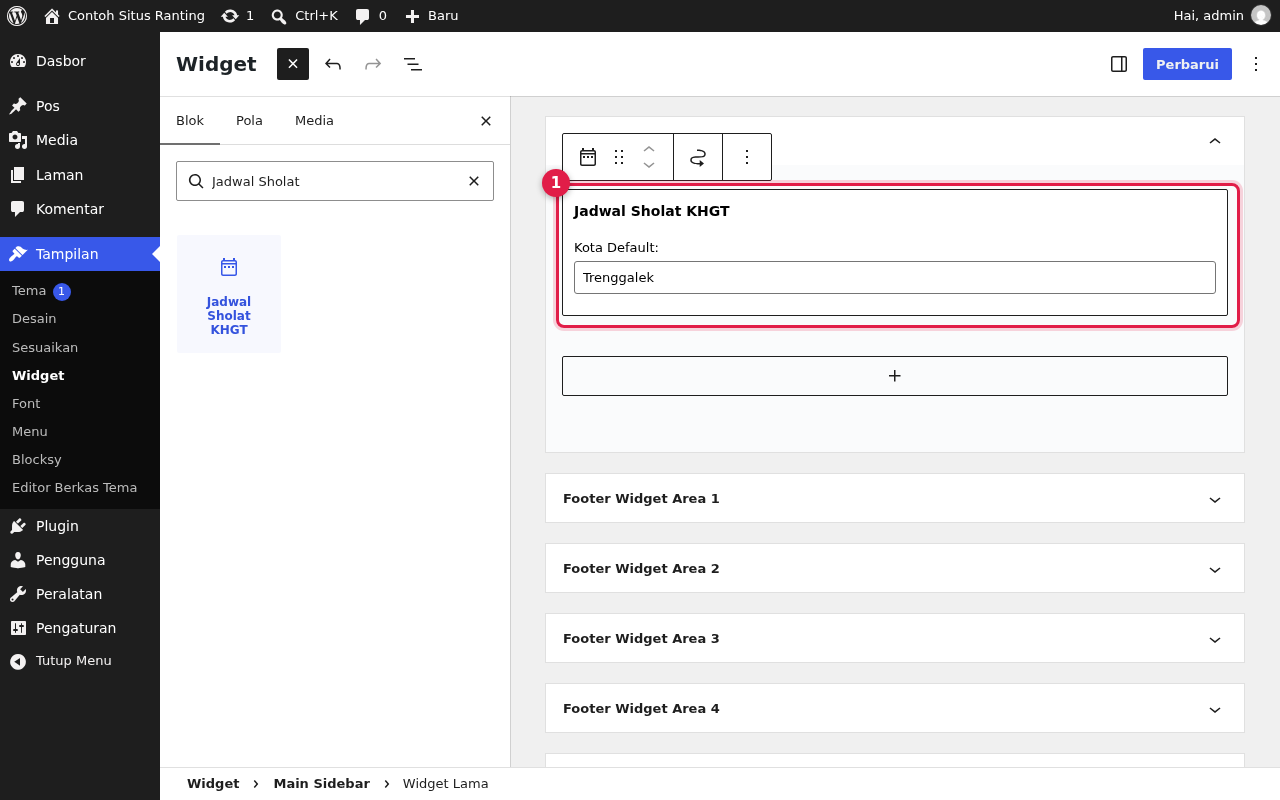Open the editor options menu
Image resolution: width=1280 pixels, height=800 pixels.
click(1256, 64)
